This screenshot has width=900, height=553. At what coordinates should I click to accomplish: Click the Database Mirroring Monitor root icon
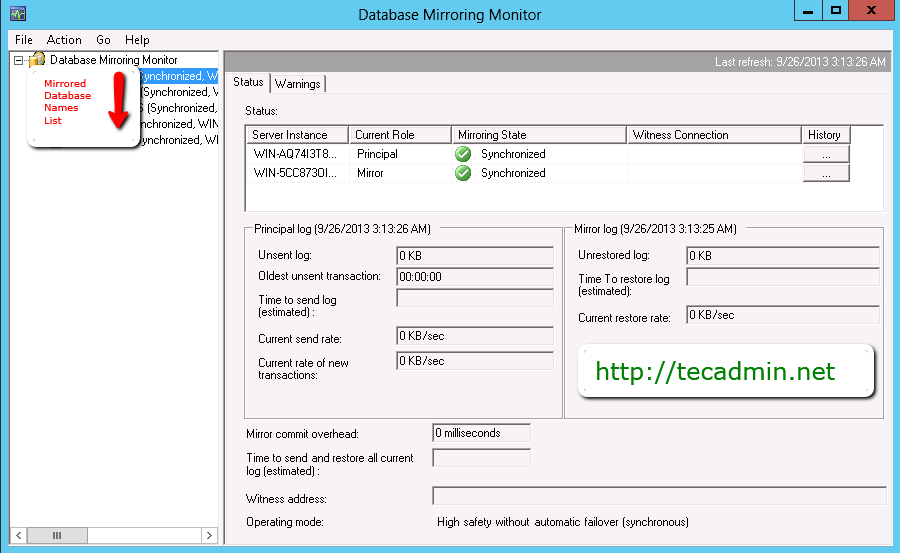[37, 59]
